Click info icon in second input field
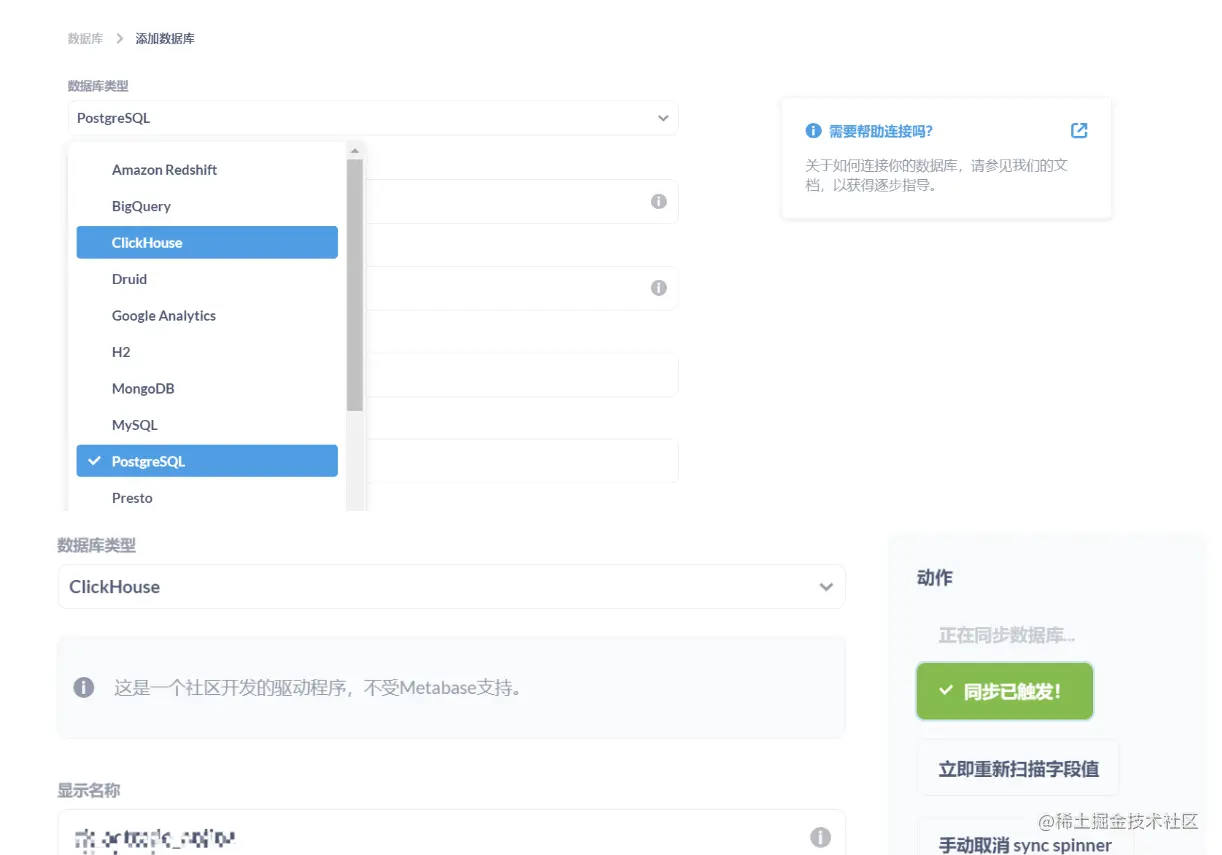 coord(659,288)
